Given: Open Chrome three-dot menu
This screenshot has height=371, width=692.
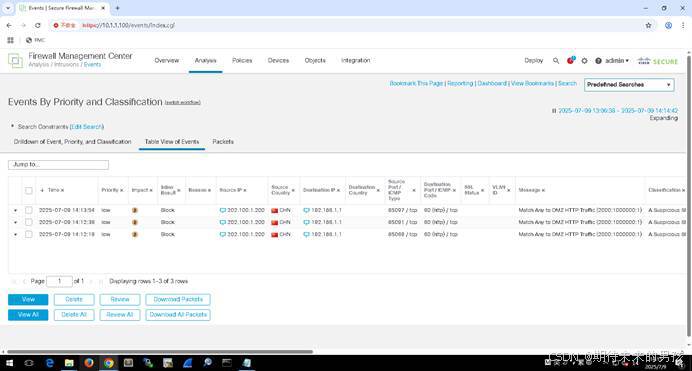Looking at the screenshot, I should (x=683, y=26).
